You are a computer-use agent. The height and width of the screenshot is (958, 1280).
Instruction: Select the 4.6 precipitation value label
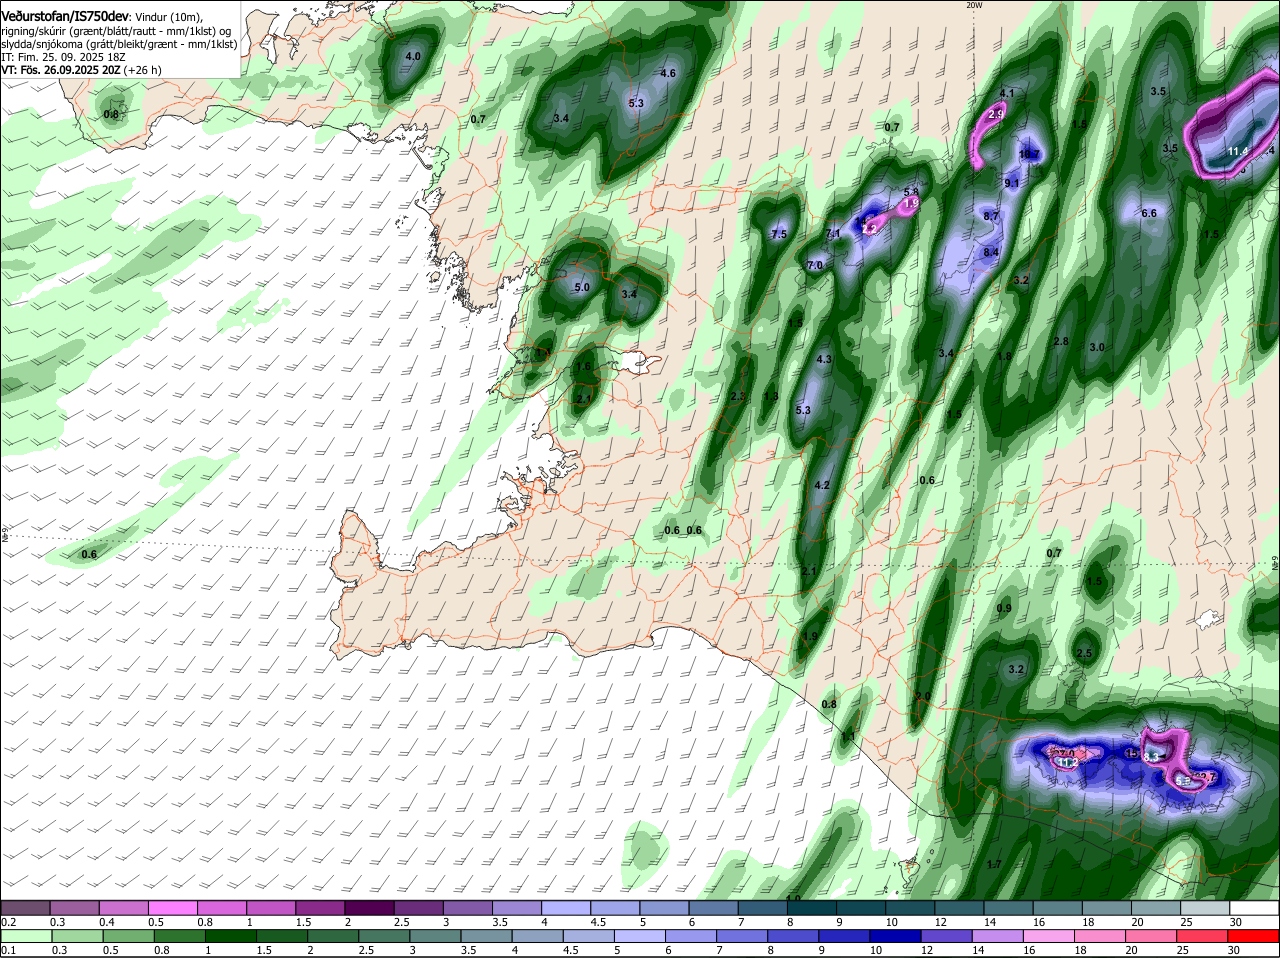coord(669,73)
